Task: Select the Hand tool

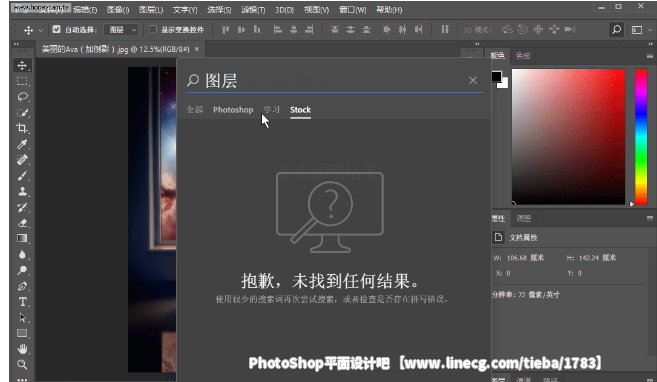Action: click(x=22, y=348)
